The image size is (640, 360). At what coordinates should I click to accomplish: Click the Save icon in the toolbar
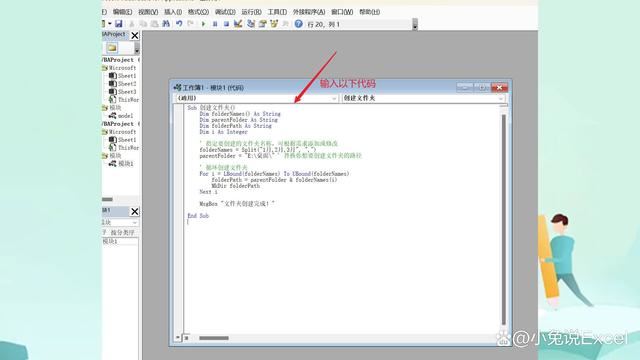(118, 24)
